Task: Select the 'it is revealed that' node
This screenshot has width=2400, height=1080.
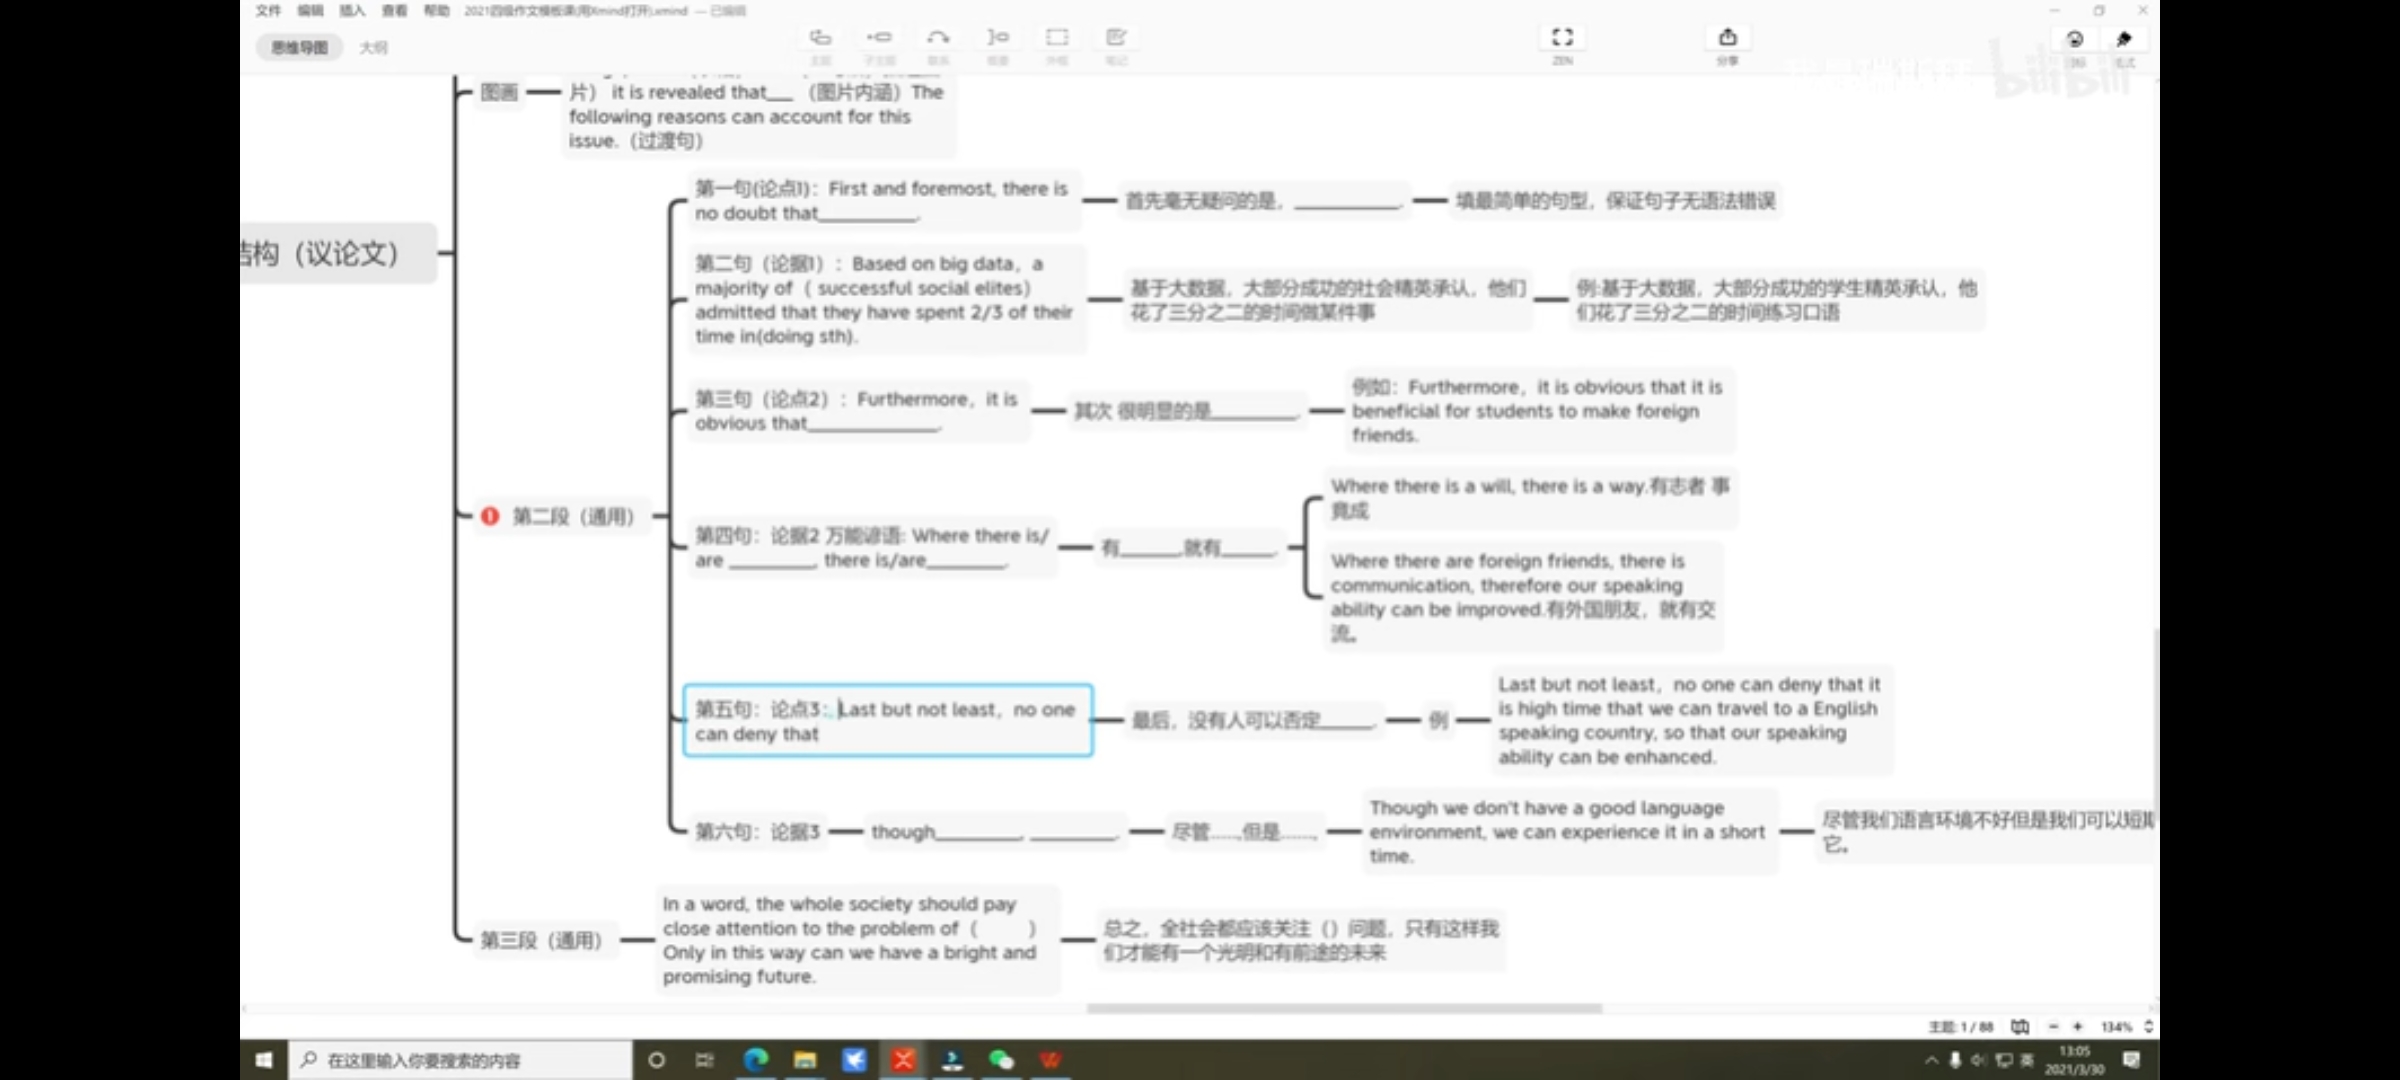Action: (758, 115)
